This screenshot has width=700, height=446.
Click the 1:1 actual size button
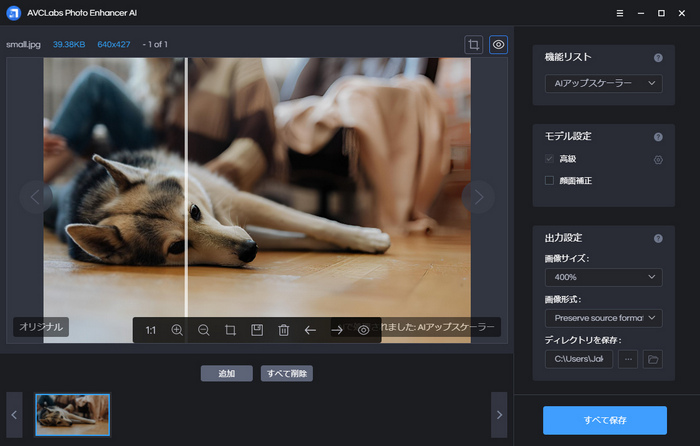[150, 330]
